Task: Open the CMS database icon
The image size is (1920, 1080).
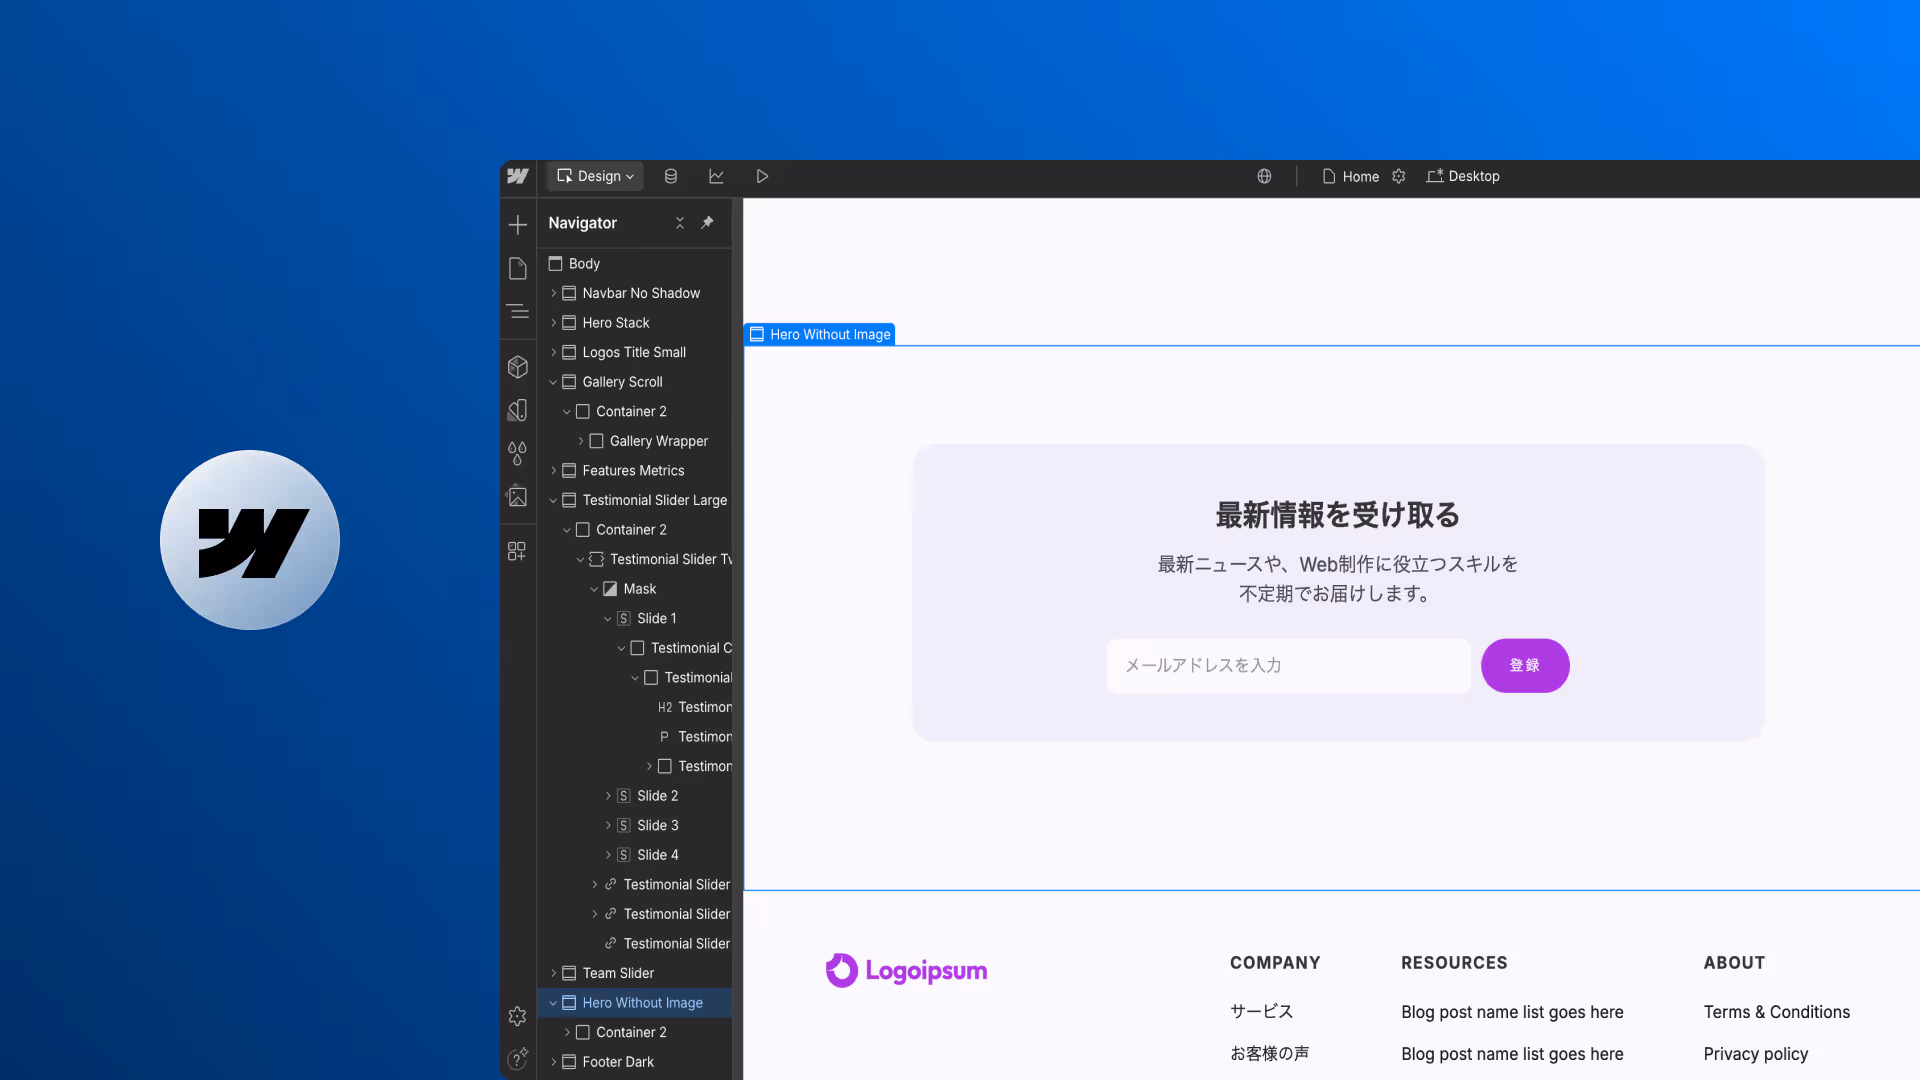Action: 671,176
